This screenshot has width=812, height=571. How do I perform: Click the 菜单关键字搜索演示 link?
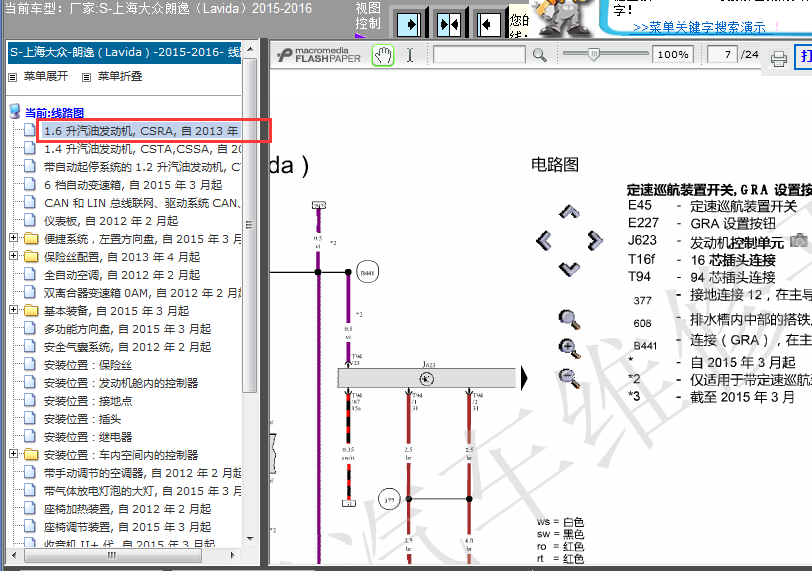tap(699, 27)
